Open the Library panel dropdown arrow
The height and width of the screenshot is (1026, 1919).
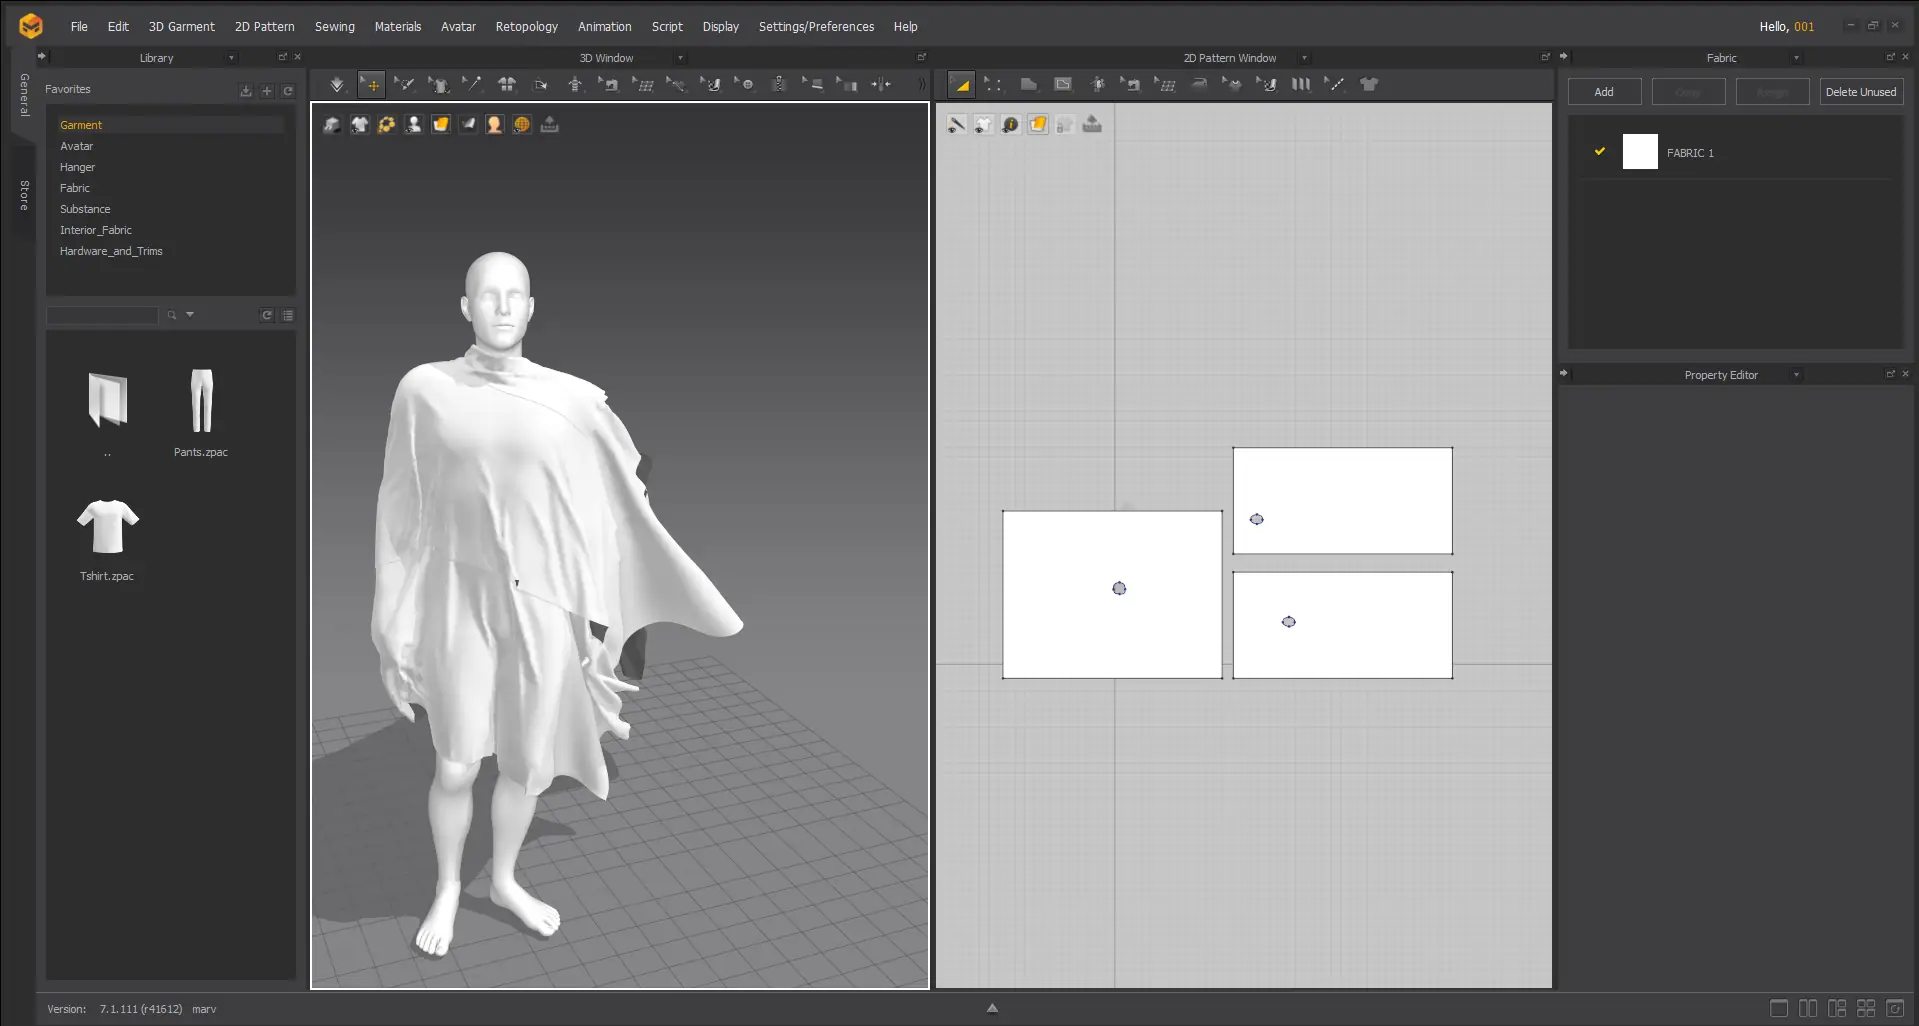(231, 58)
